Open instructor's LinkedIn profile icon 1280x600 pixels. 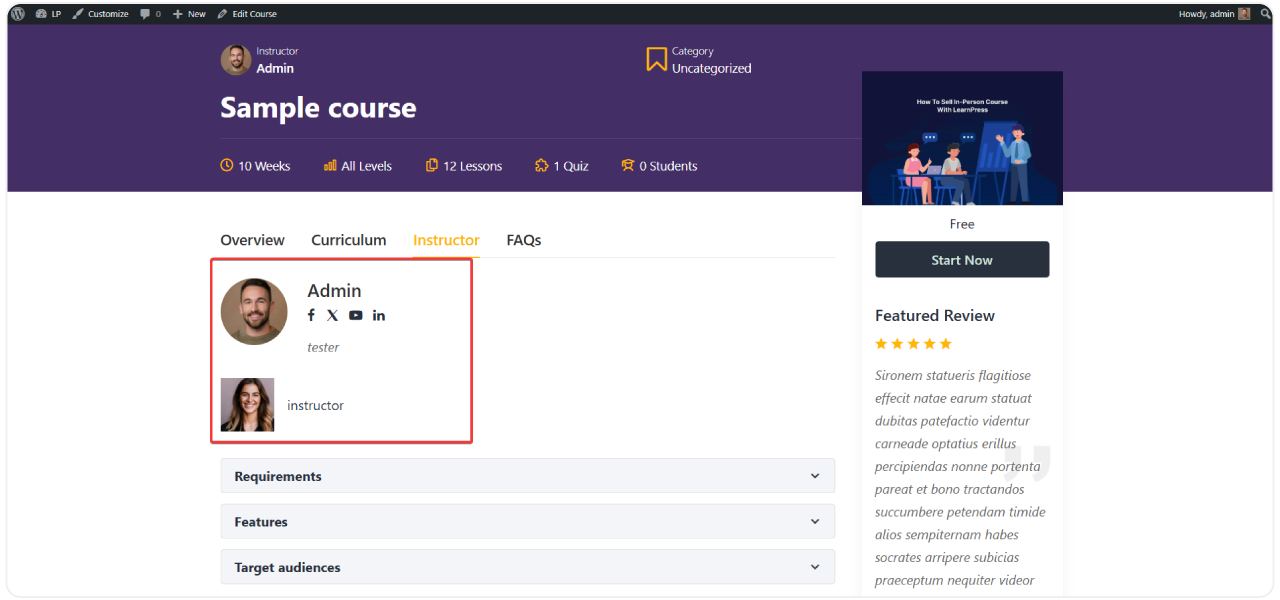click(x=379, y=315)
